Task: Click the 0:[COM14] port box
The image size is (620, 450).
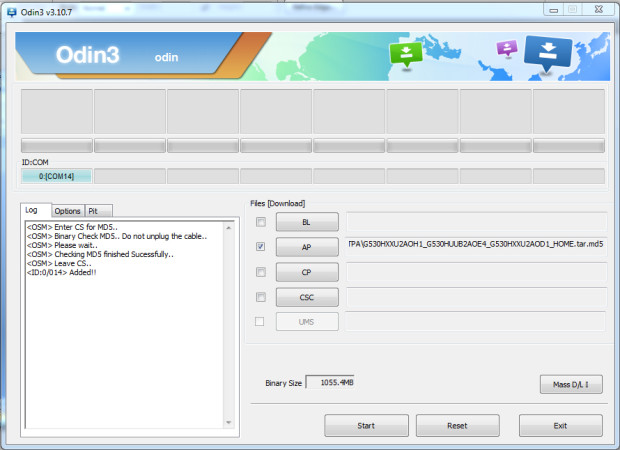Action: (x=57, y=176)
